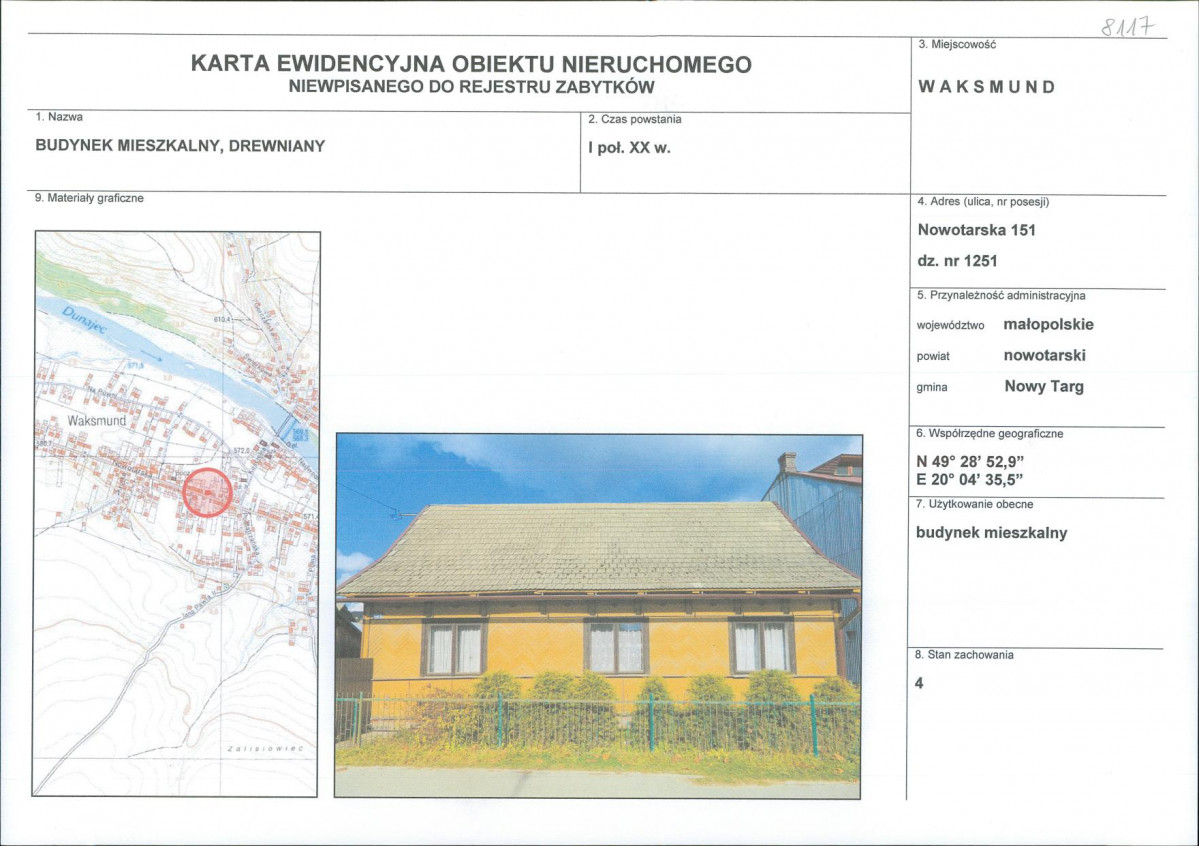Select the value 'nowotarski'
This screenshot has width=1199, height=846.
pos(1045,356)
